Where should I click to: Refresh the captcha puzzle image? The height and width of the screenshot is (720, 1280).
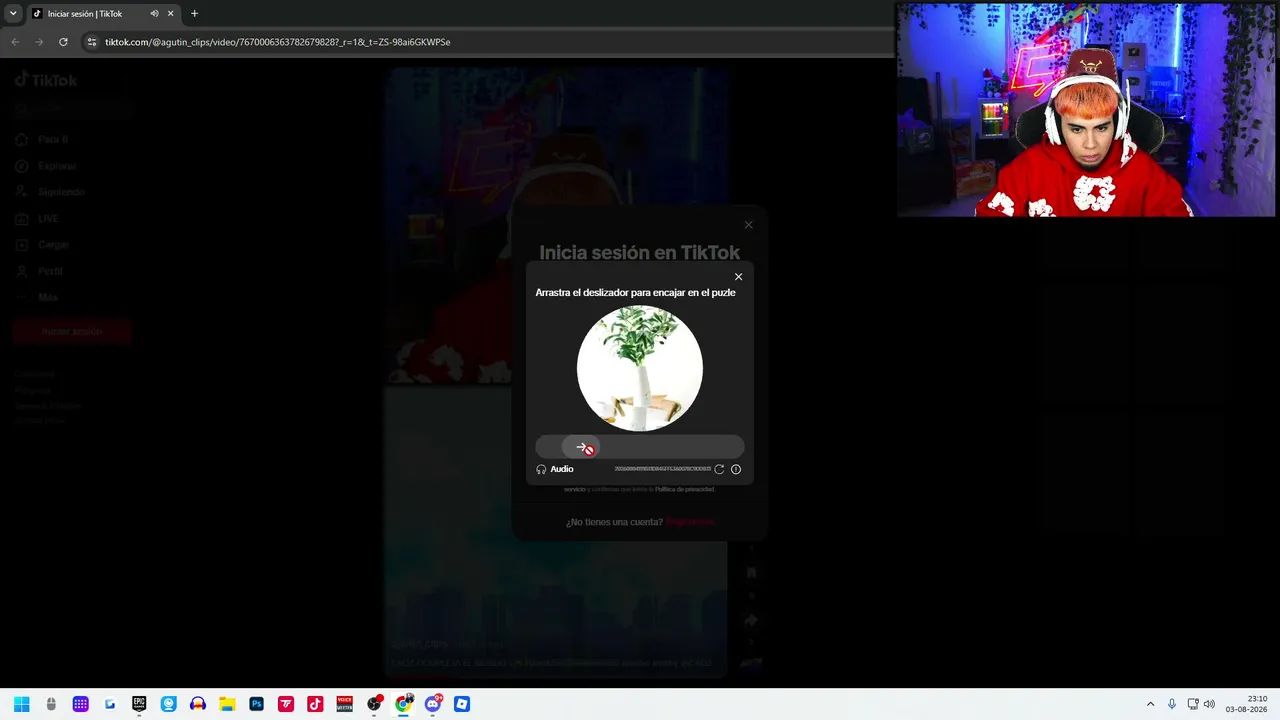719,469
